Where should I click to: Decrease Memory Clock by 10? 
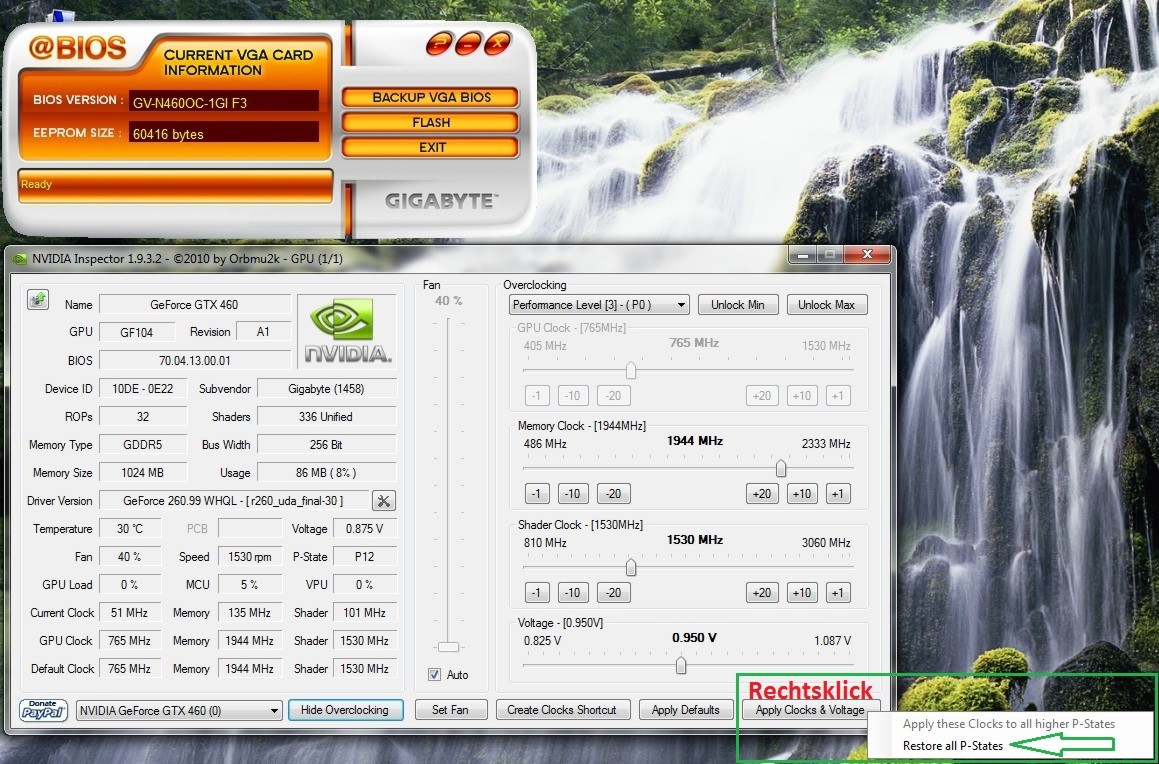click(x=573, y=494)
